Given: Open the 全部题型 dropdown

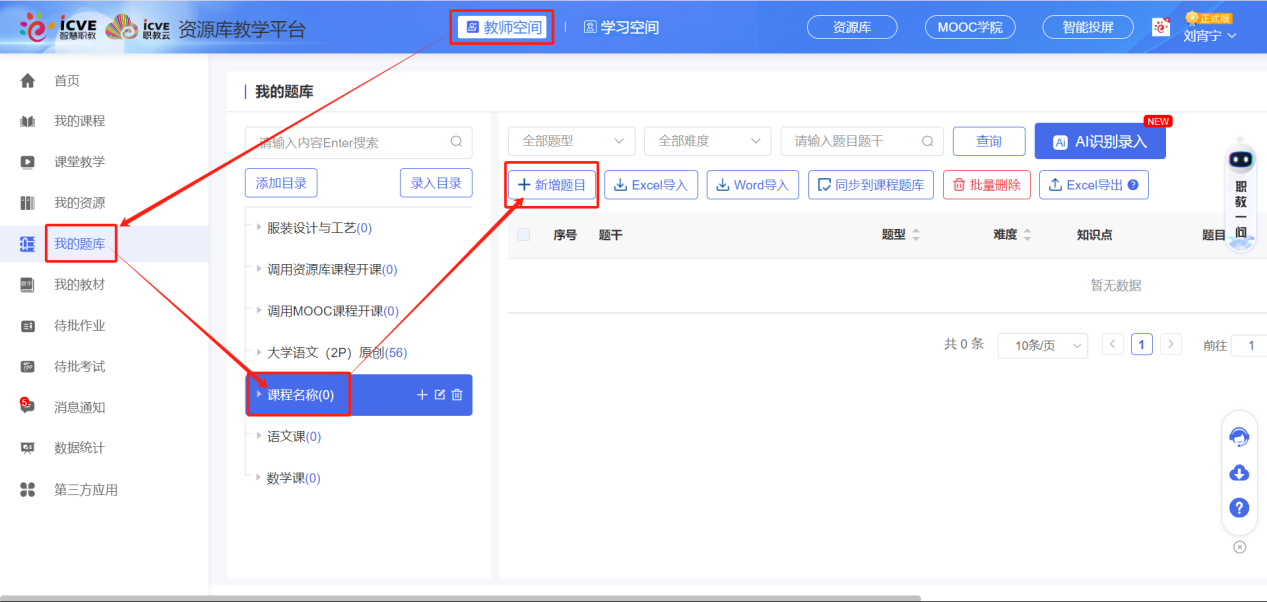Looking at the screenshot, I should coord(571,142).
